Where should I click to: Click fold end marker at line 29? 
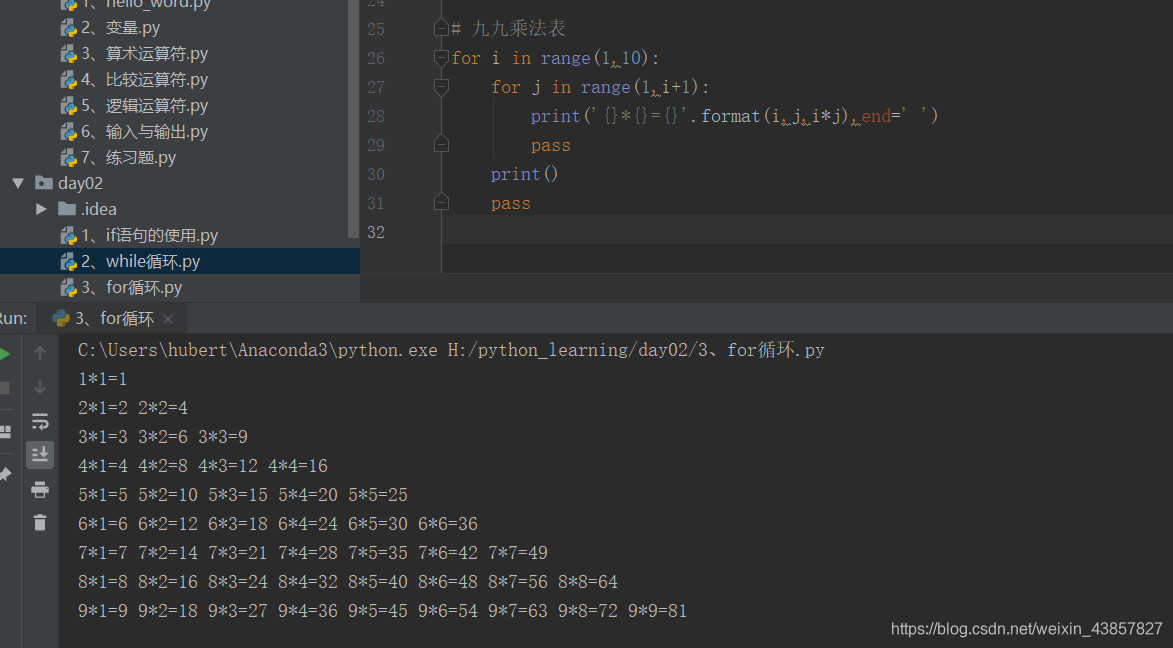tap(441, 144)
